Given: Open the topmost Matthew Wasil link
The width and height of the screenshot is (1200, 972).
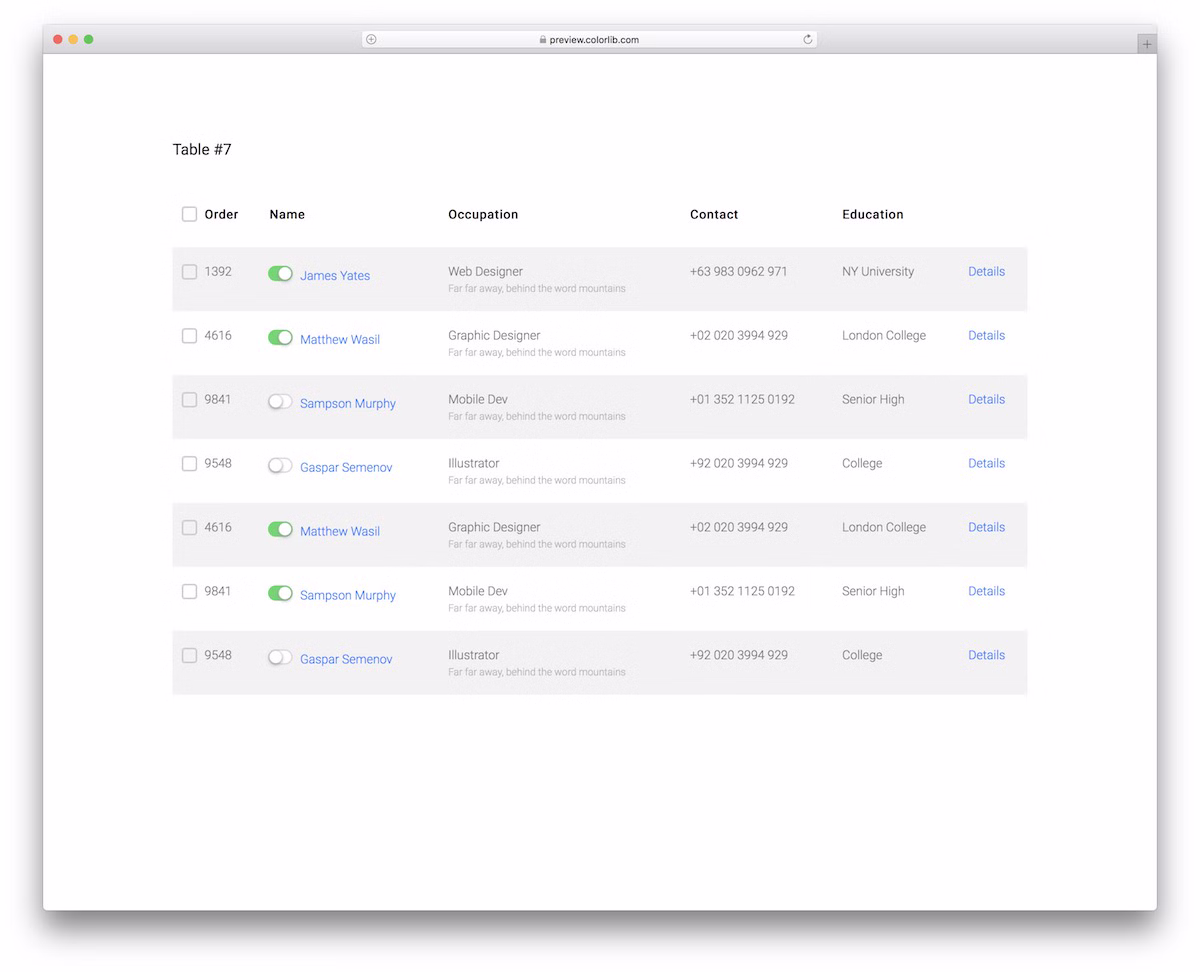Looking at the screenshot, I should [x=340, y=340].
